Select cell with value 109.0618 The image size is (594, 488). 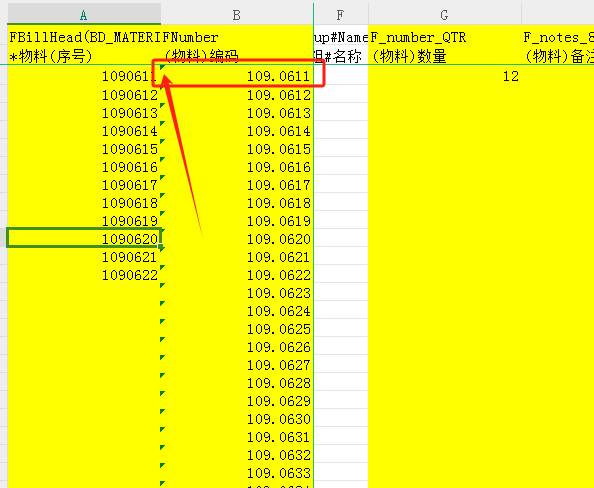[x=237, y=202]
